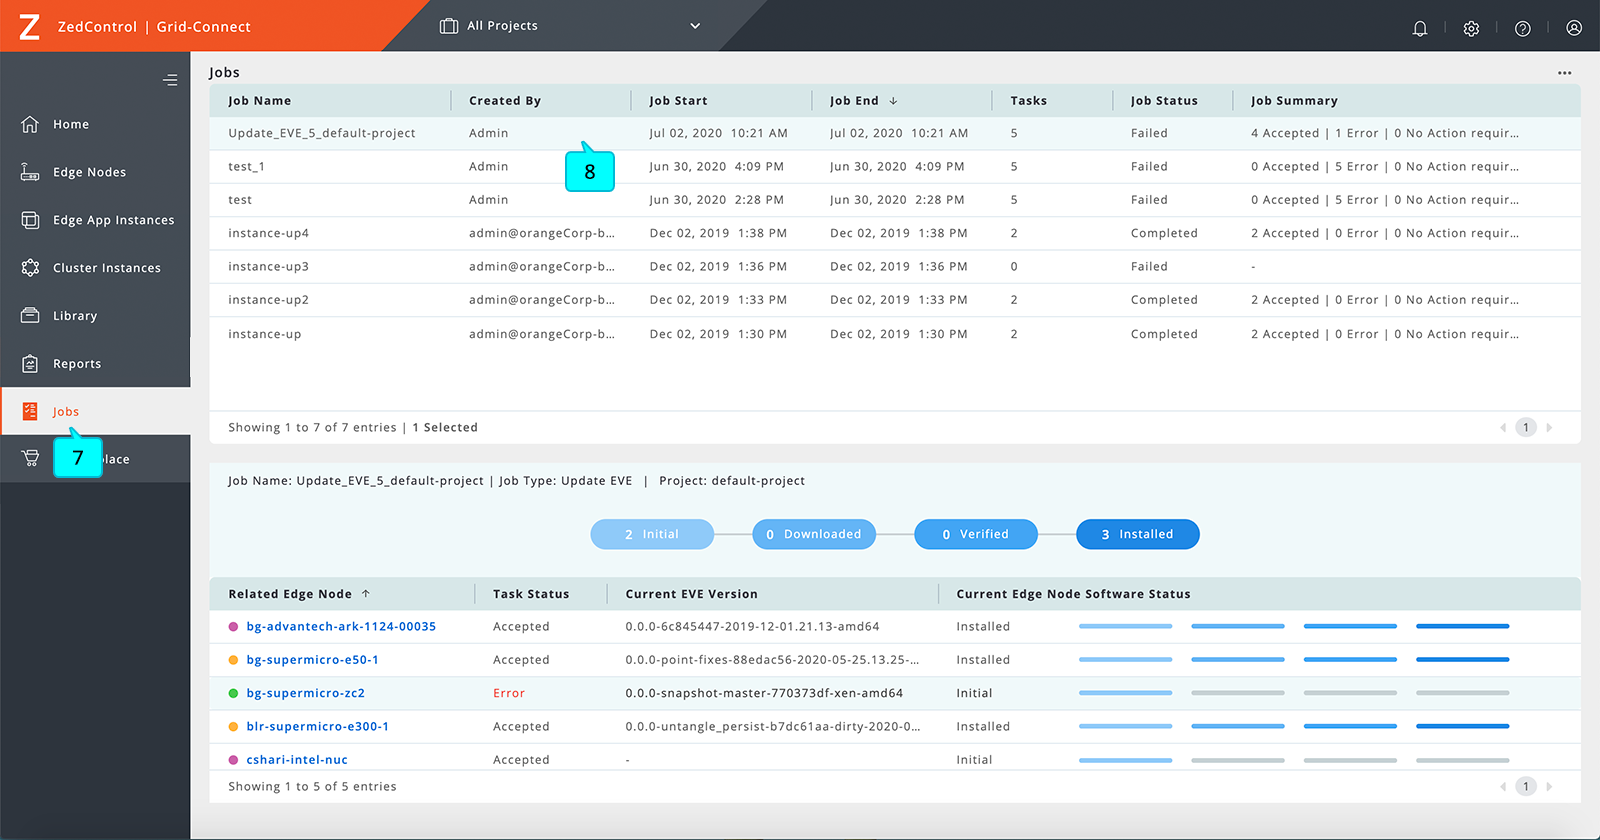The image size is (1600, 840).
Task: Click the Cluster Instances sidebar icon
Action: point(31,268)
